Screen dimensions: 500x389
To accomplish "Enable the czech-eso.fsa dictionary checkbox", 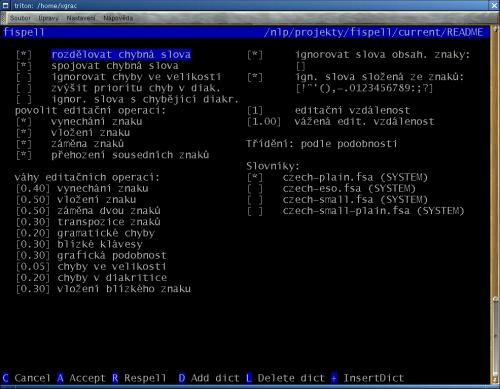I will pos(255,189).
